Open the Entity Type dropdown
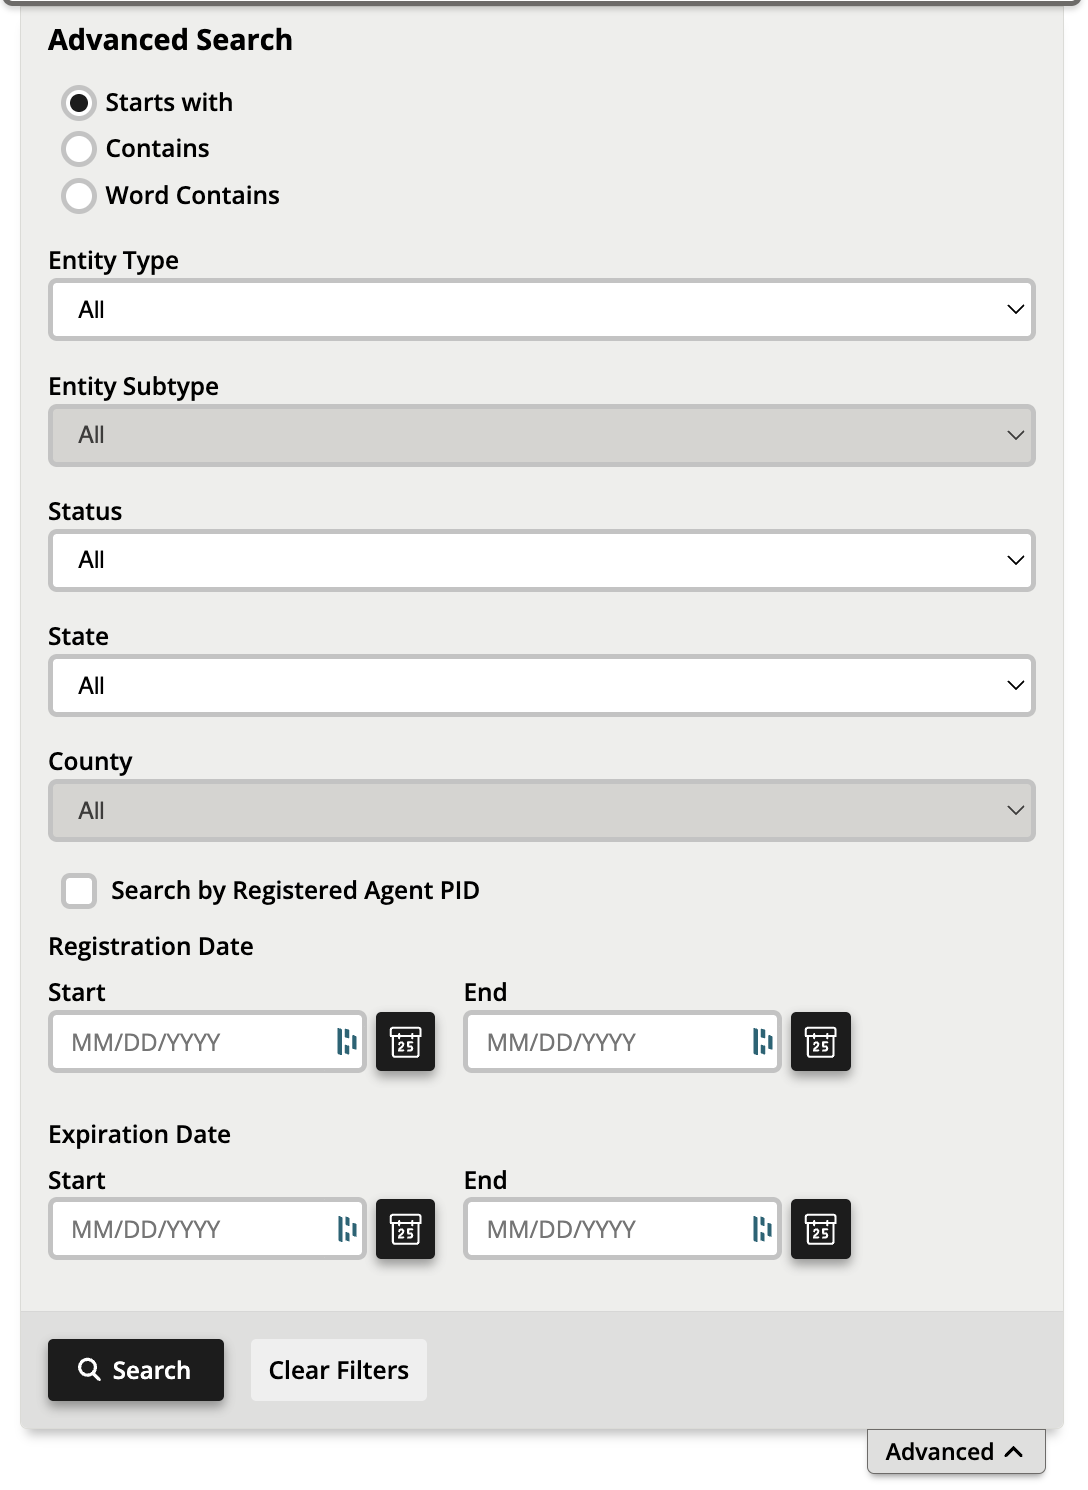 click(542, 310)
